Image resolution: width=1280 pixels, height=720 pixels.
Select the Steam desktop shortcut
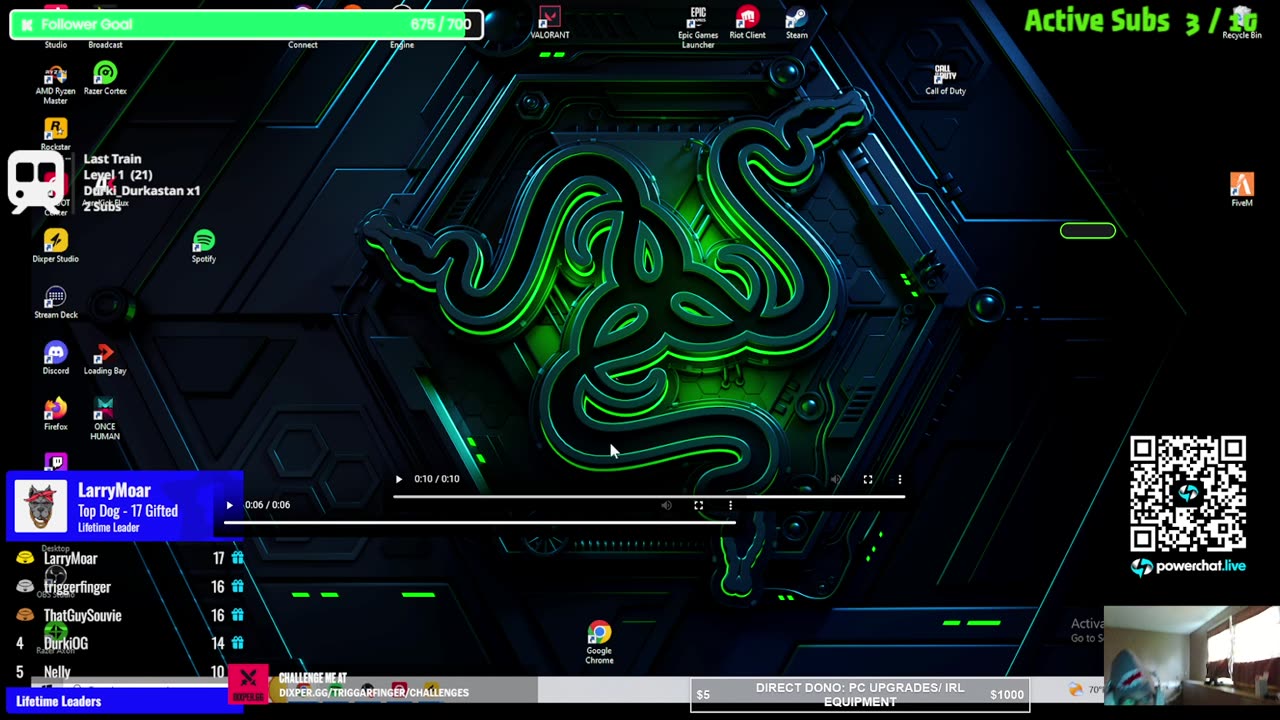click(x=796, y=22)
